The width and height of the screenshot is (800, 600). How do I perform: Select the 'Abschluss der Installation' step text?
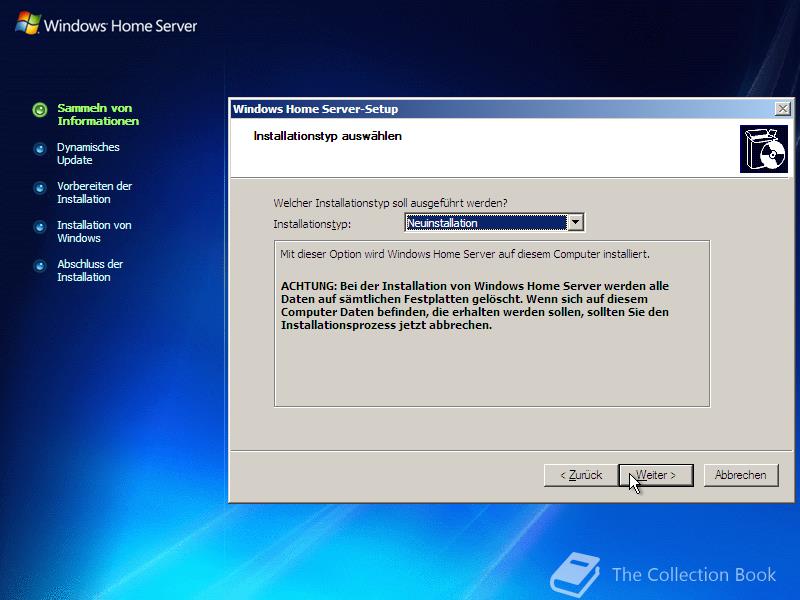[x=90, y=270]
